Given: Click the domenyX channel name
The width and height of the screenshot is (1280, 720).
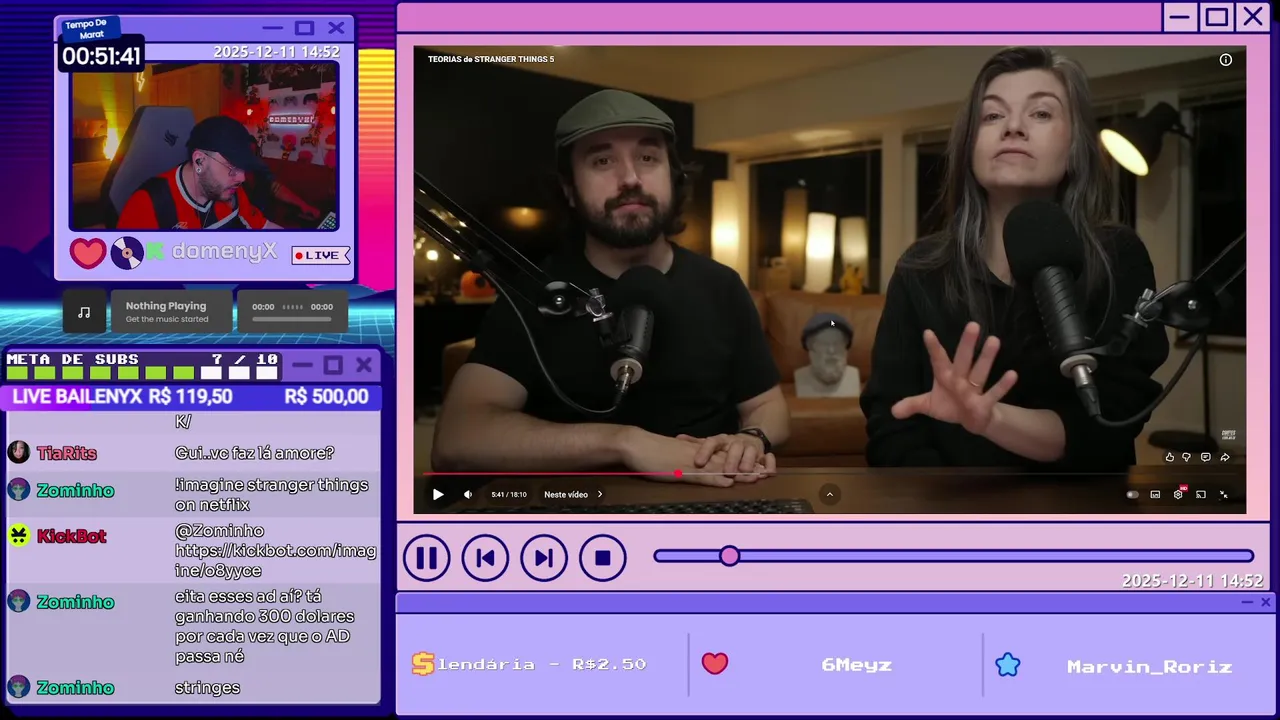Looking at the screenshot, I should point(224,252).
